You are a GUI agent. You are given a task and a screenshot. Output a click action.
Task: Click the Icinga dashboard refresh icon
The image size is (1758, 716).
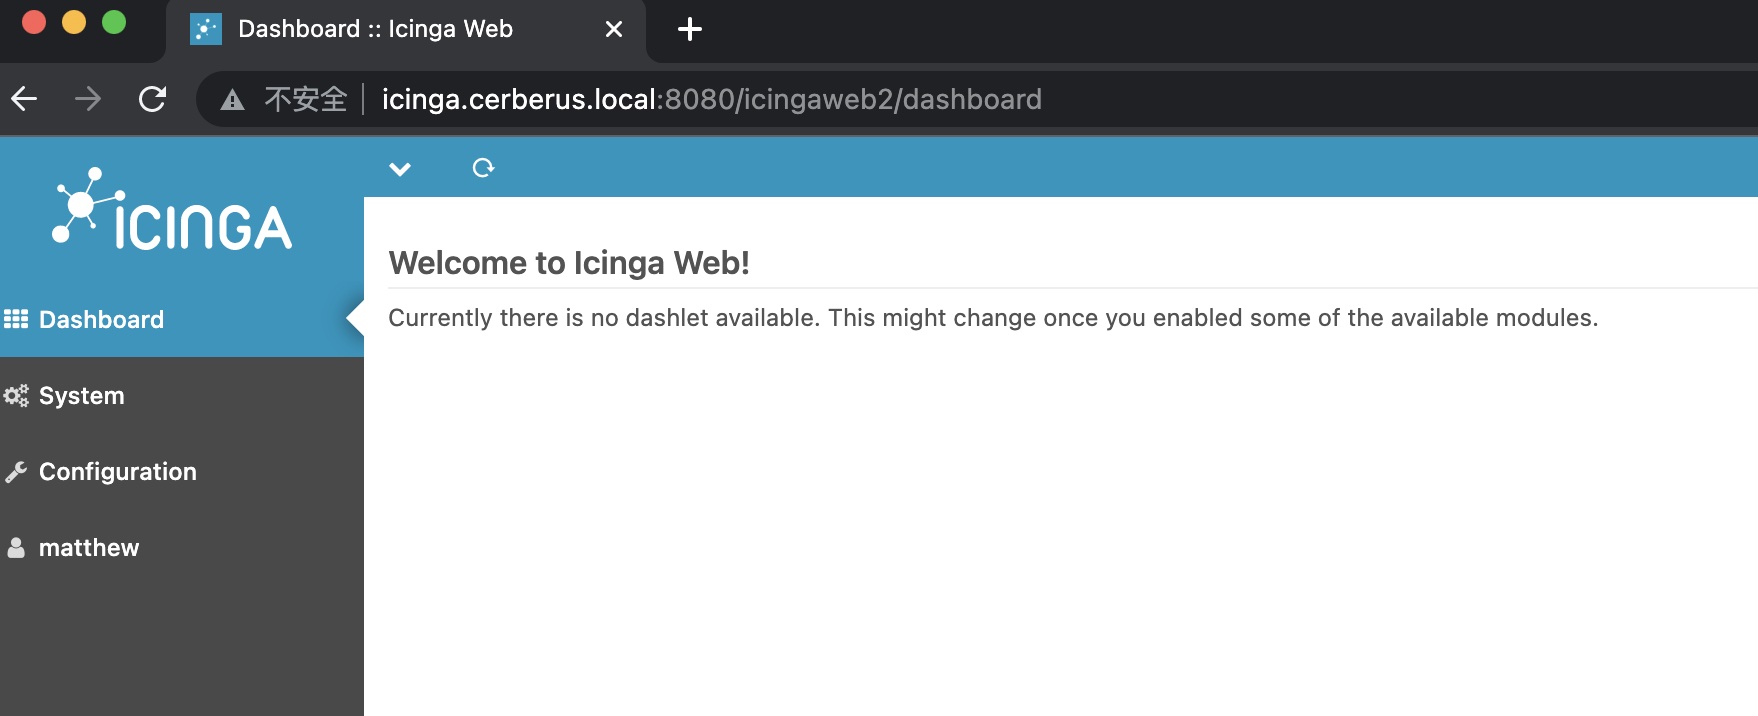pyautogui.click(x=483, y=168)
